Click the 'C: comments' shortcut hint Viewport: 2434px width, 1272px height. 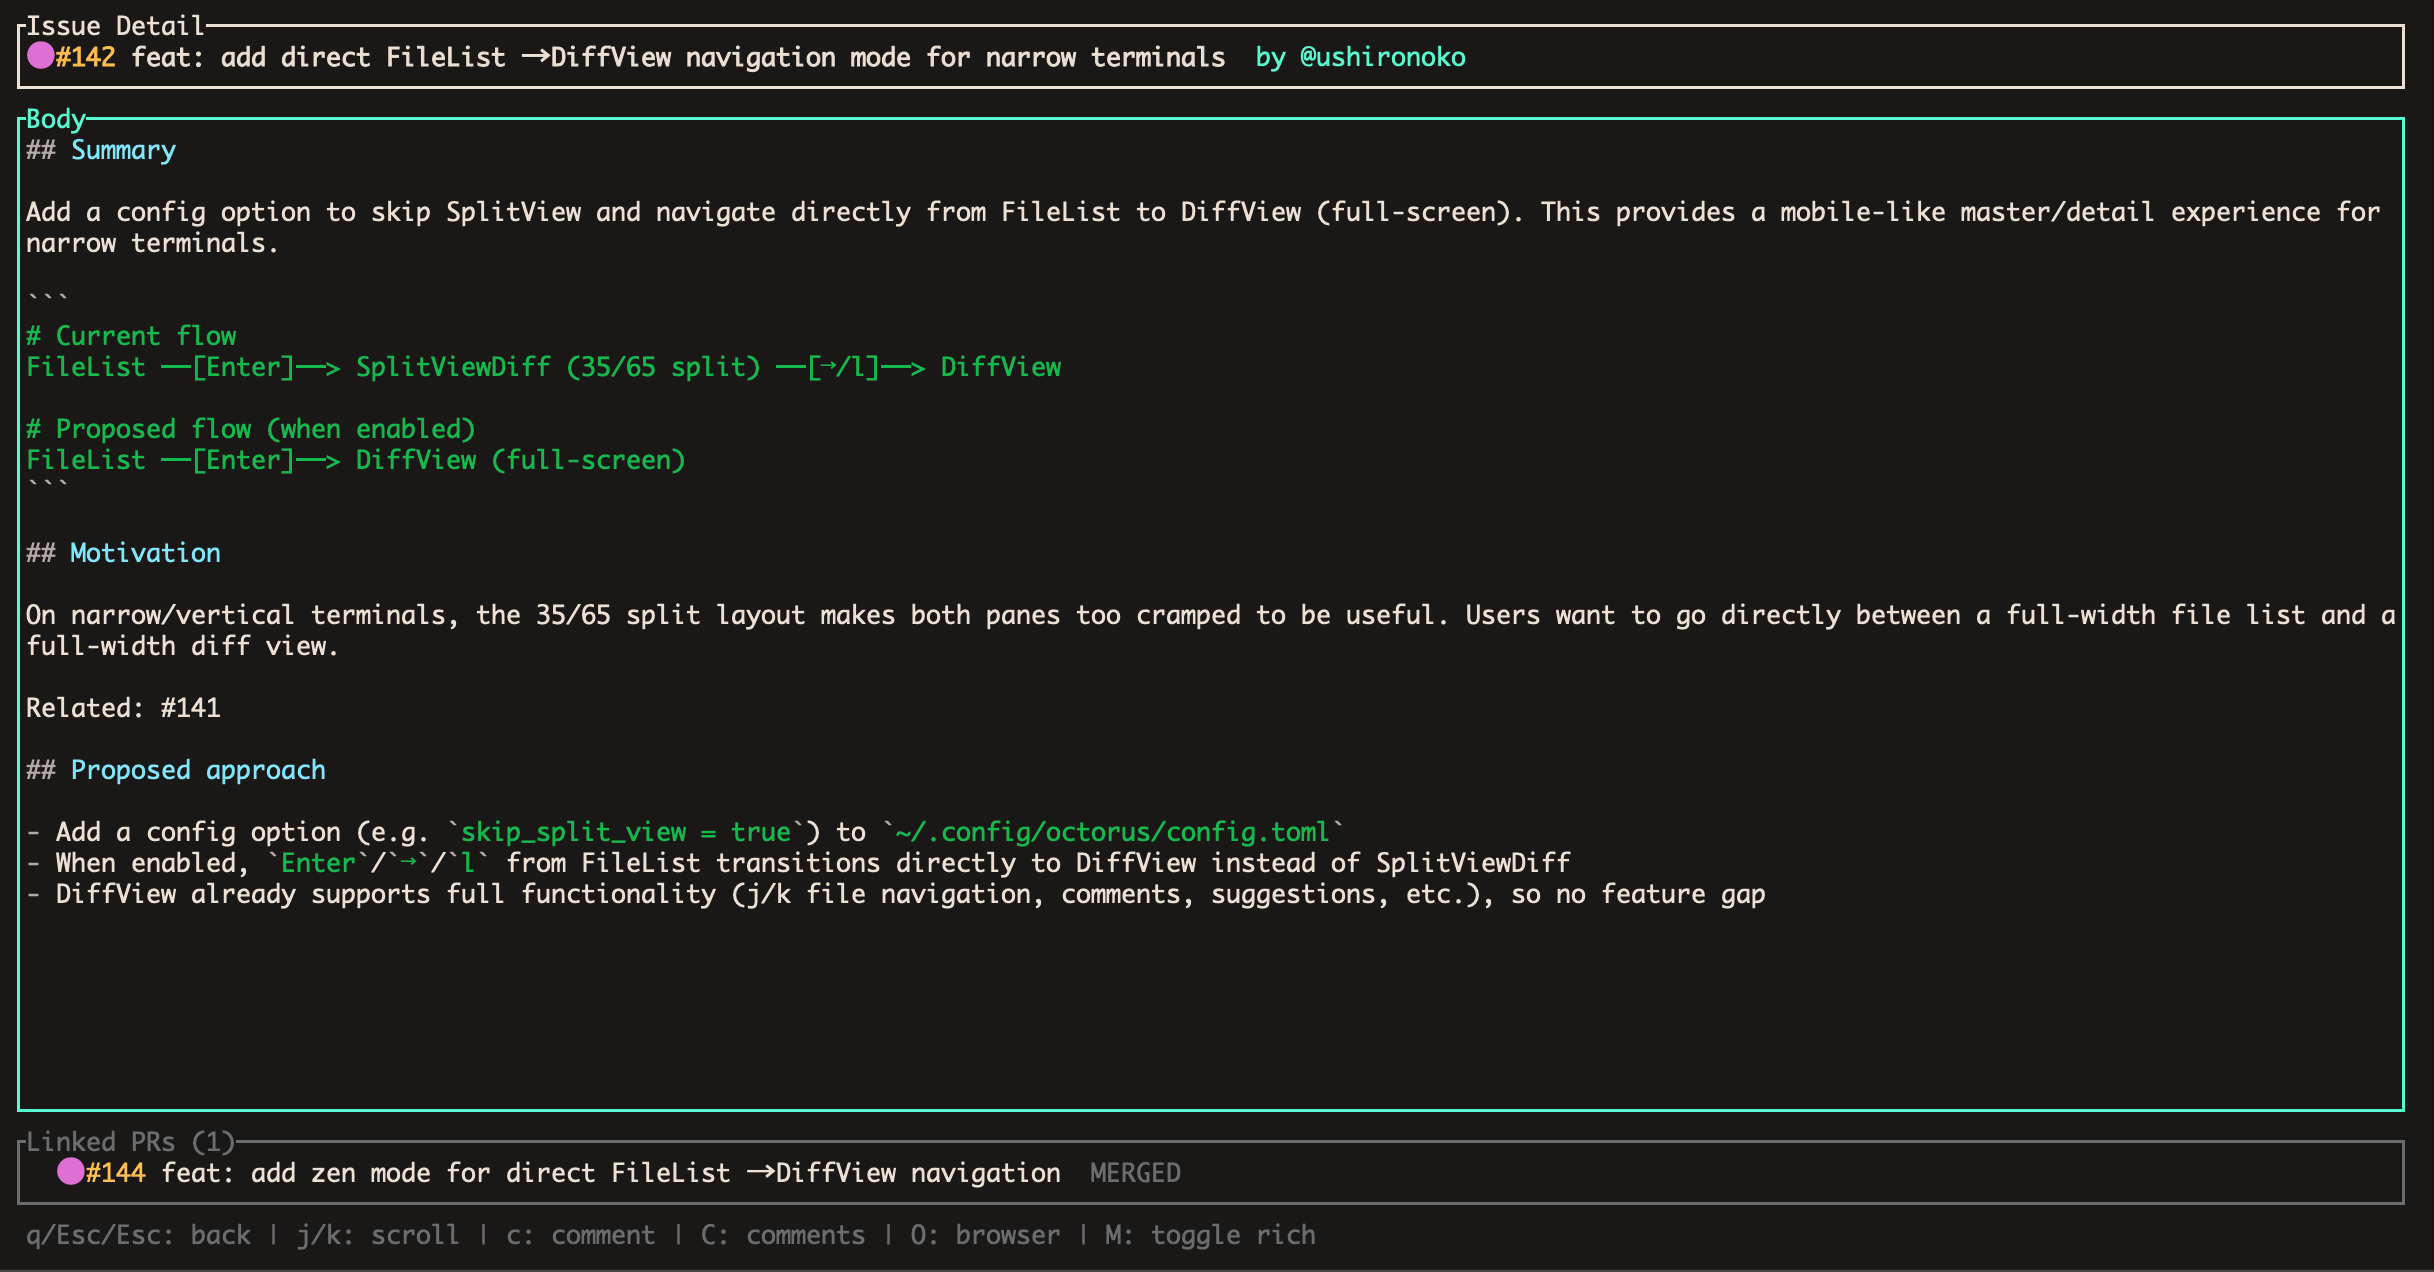tap(783, 1235)
